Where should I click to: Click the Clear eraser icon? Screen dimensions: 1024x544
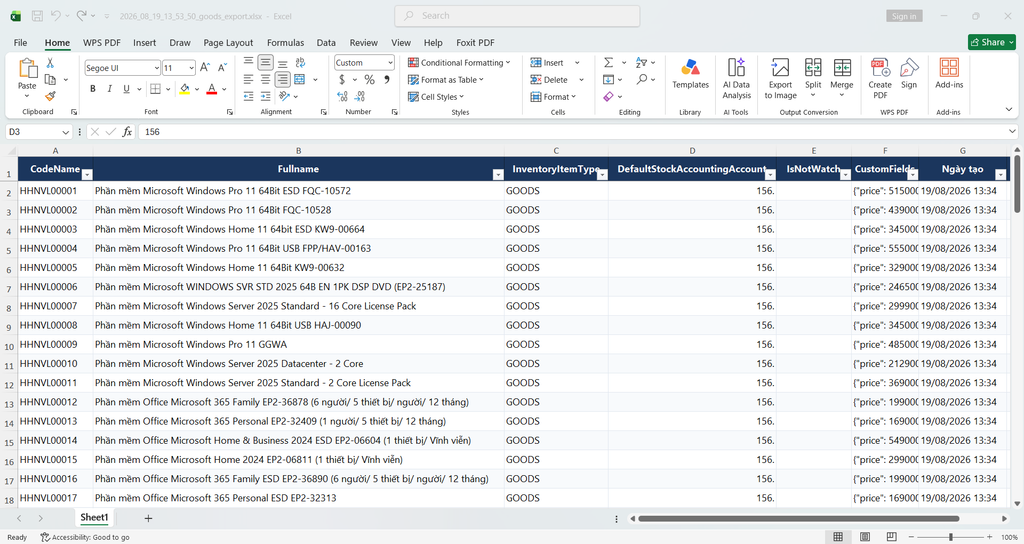pyautogui.click(x=608, y=97)
